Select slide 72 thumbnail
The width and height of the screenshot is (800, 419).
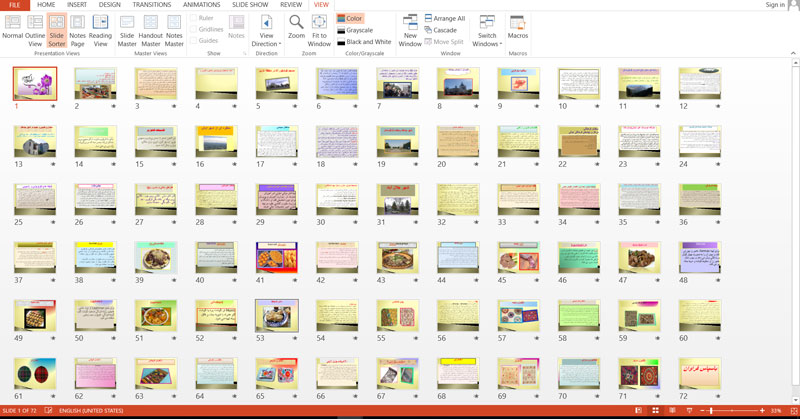pyautogui.click(x=700, y=373)
